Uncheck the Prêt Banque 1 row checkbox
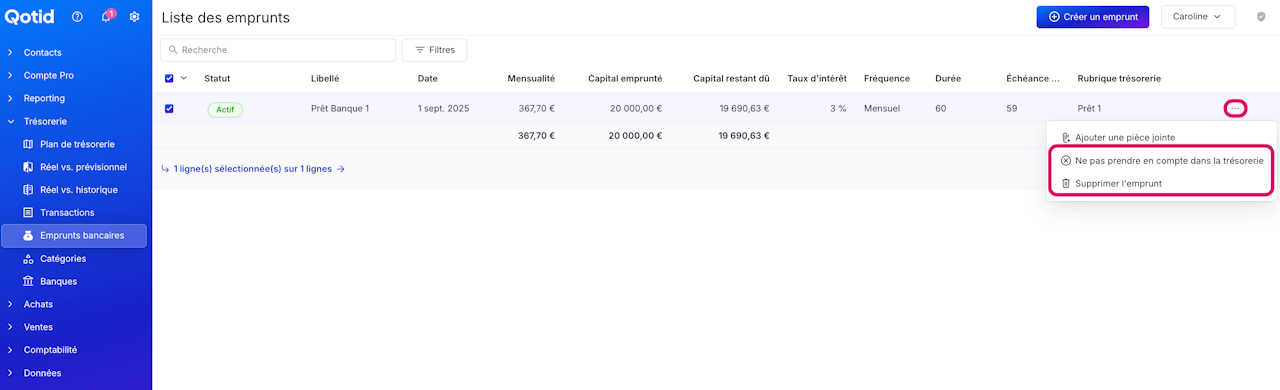The width and height of the screenshot is (1280, 390). (169, 108)
